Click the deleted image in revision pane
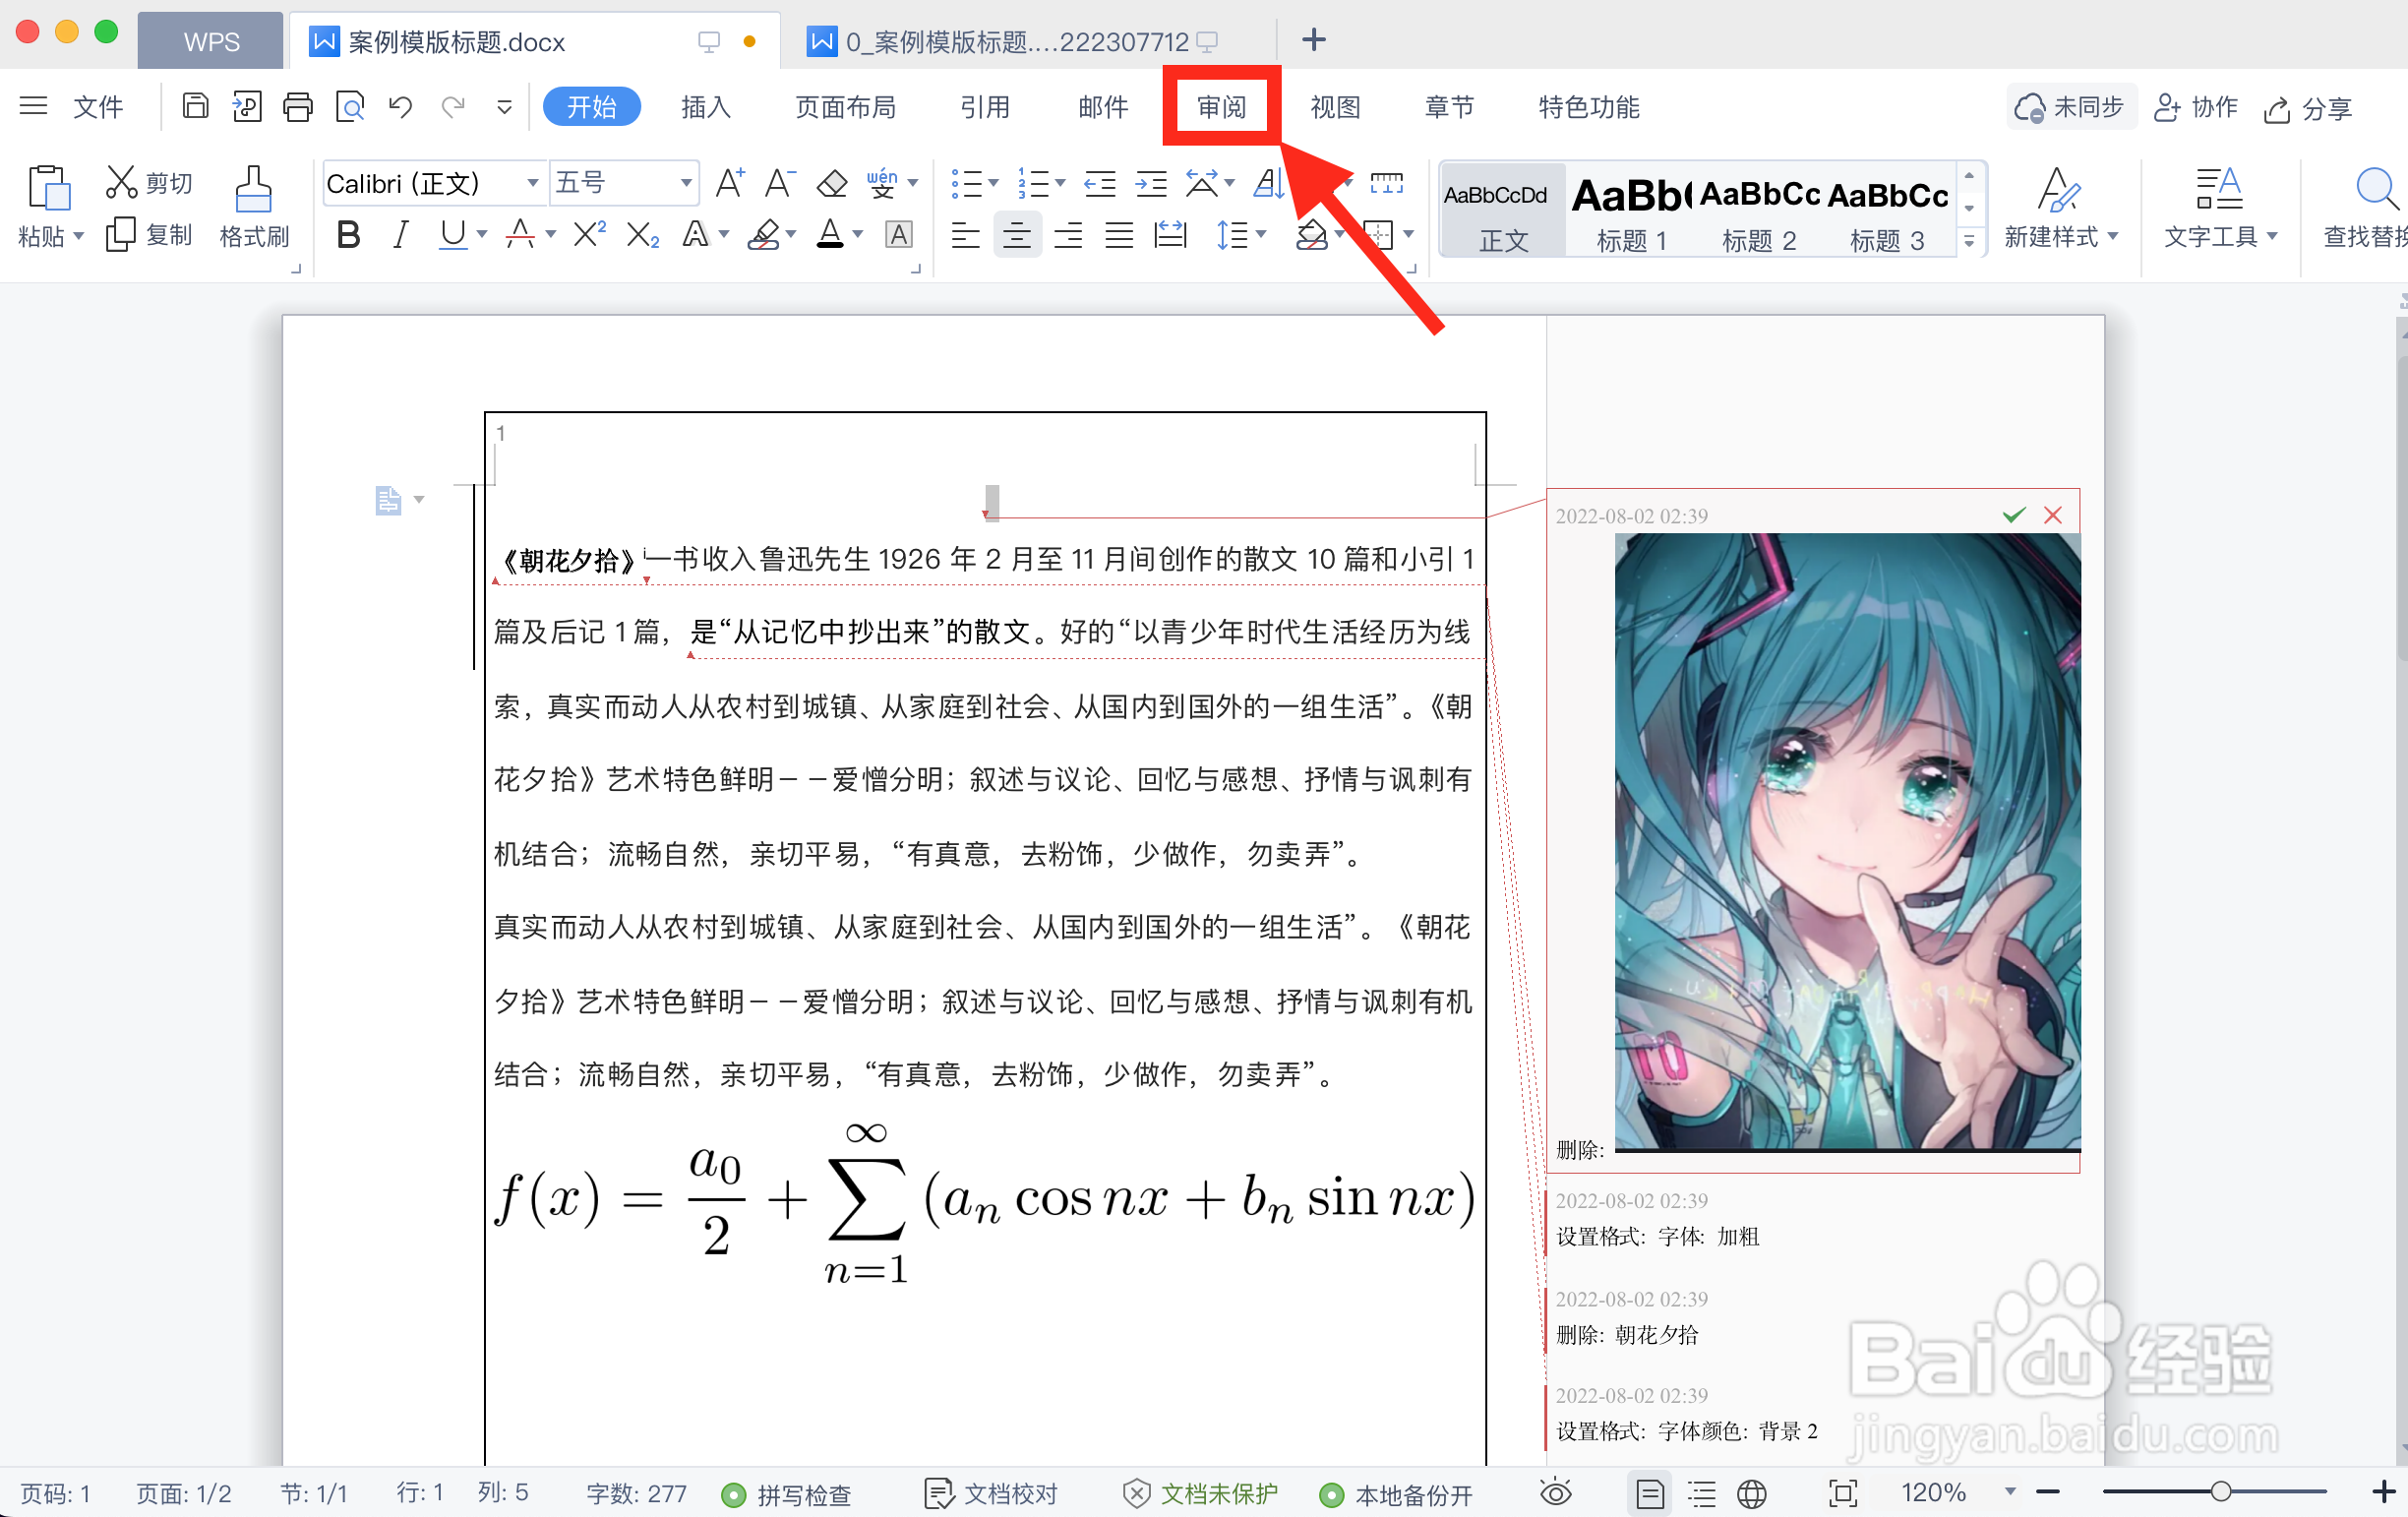The image size is (2408, 1517). [x=1847, y=841]
